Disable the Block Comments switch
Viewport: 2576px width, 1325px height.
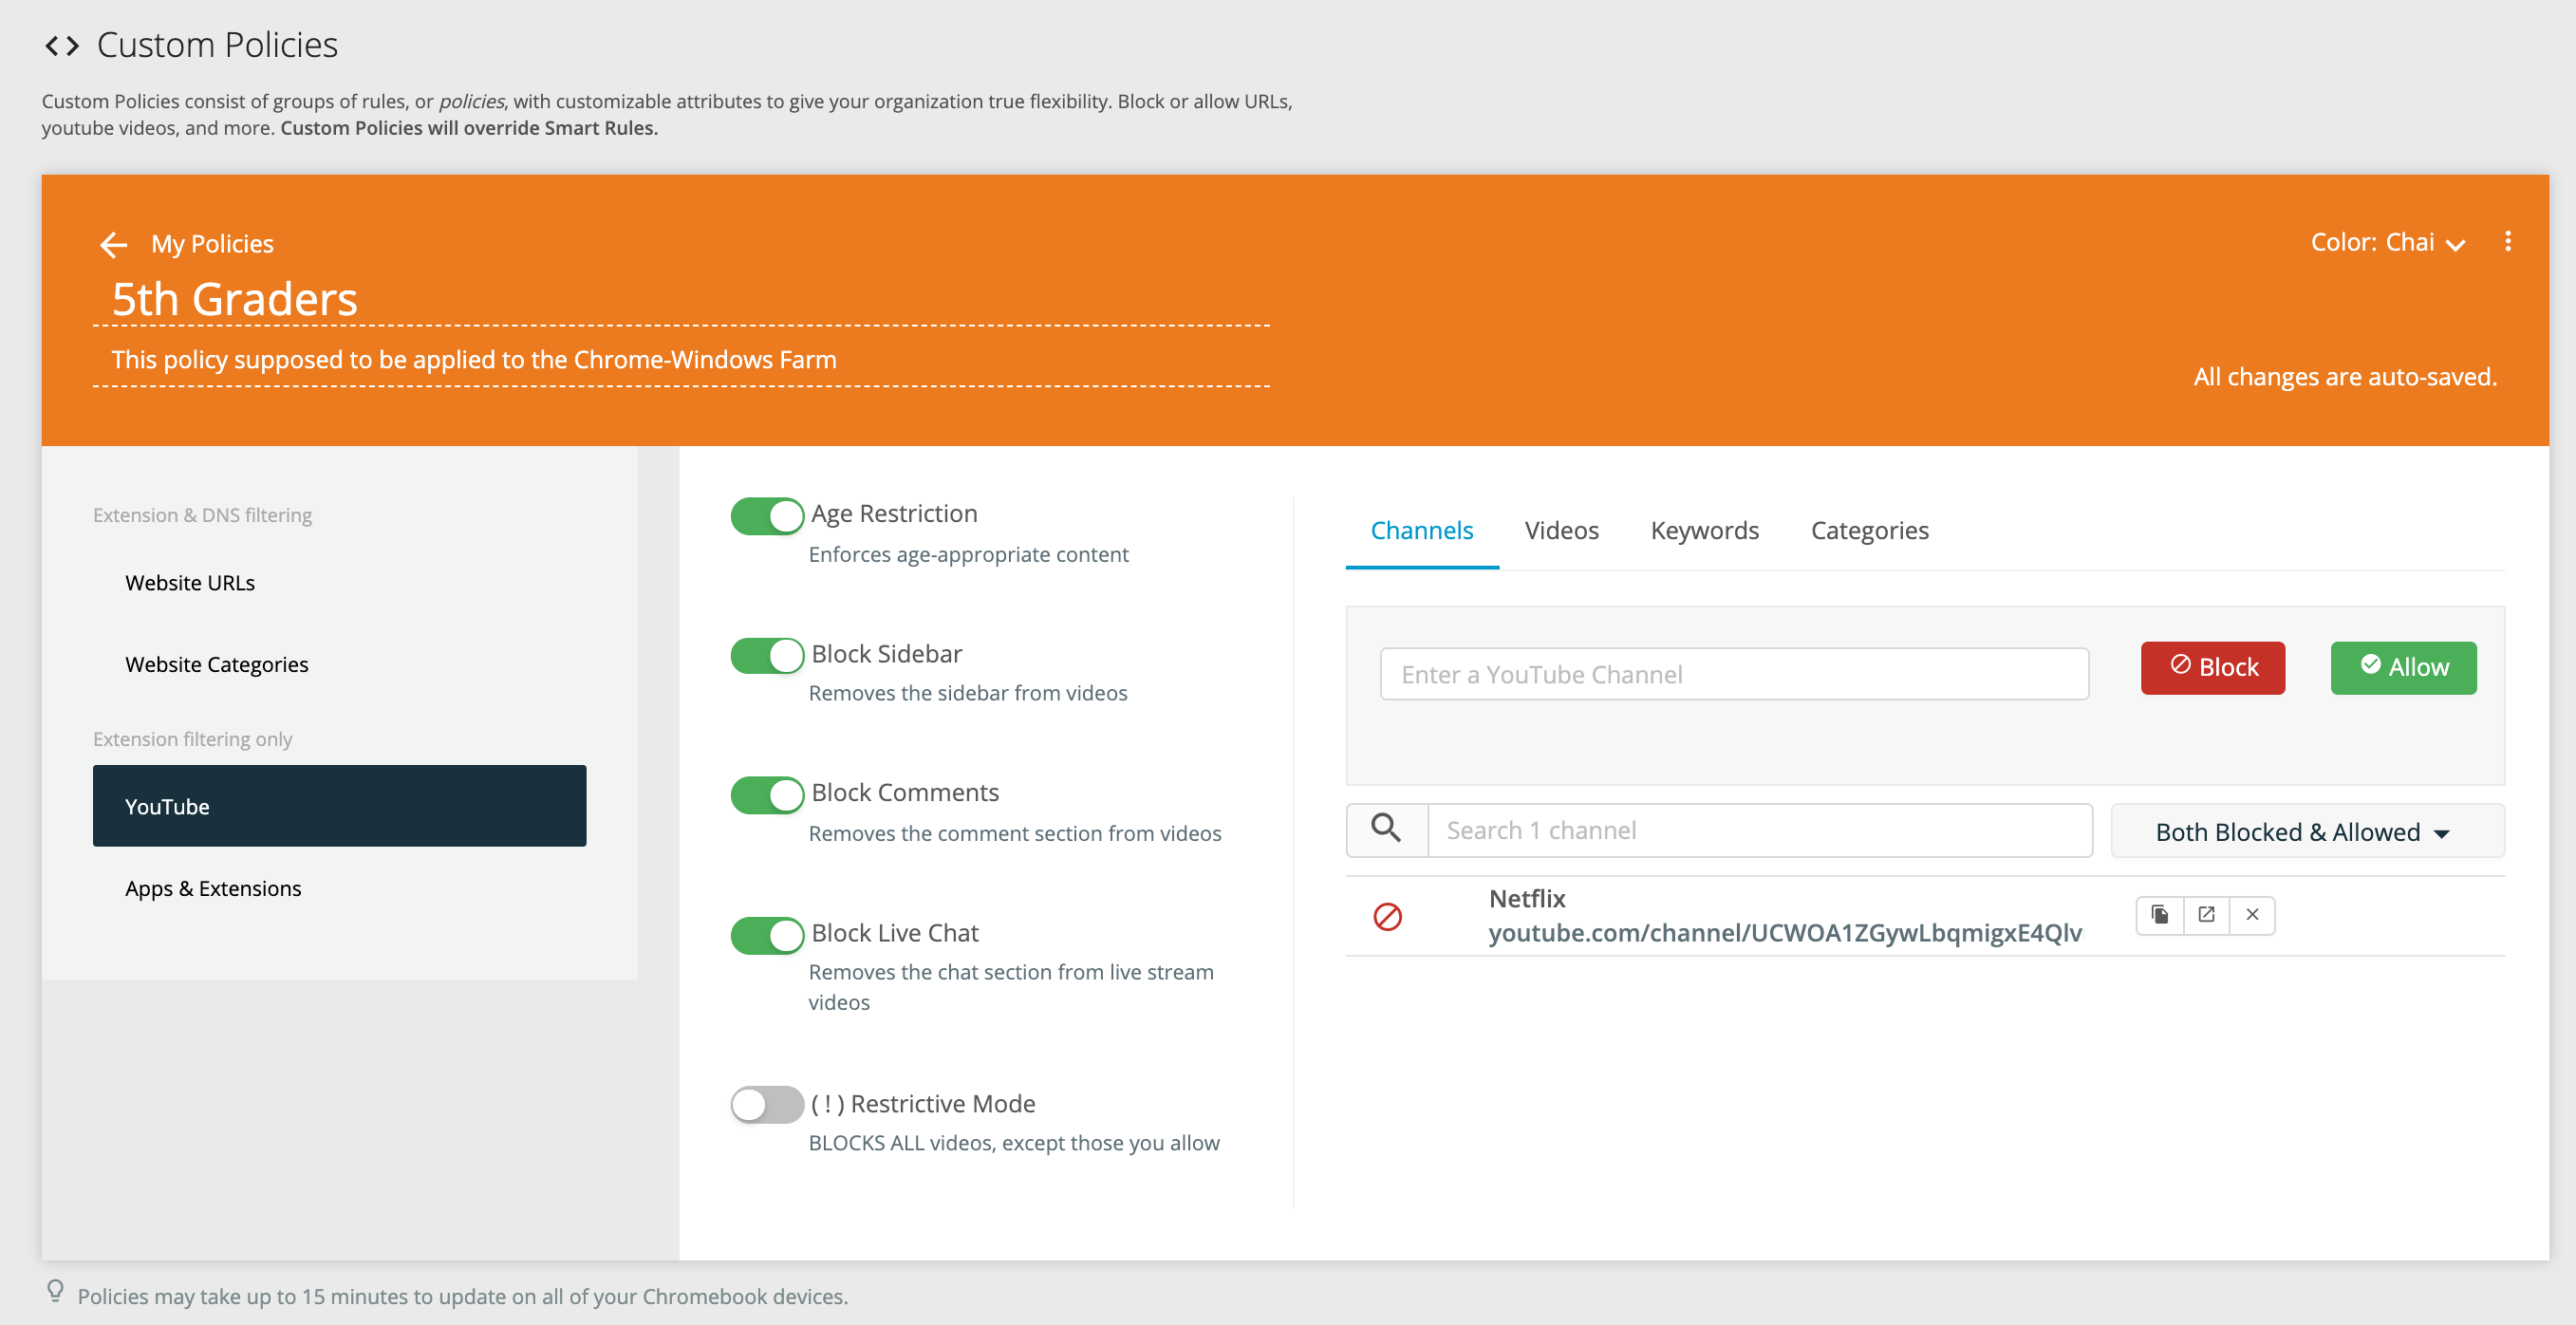767,795
